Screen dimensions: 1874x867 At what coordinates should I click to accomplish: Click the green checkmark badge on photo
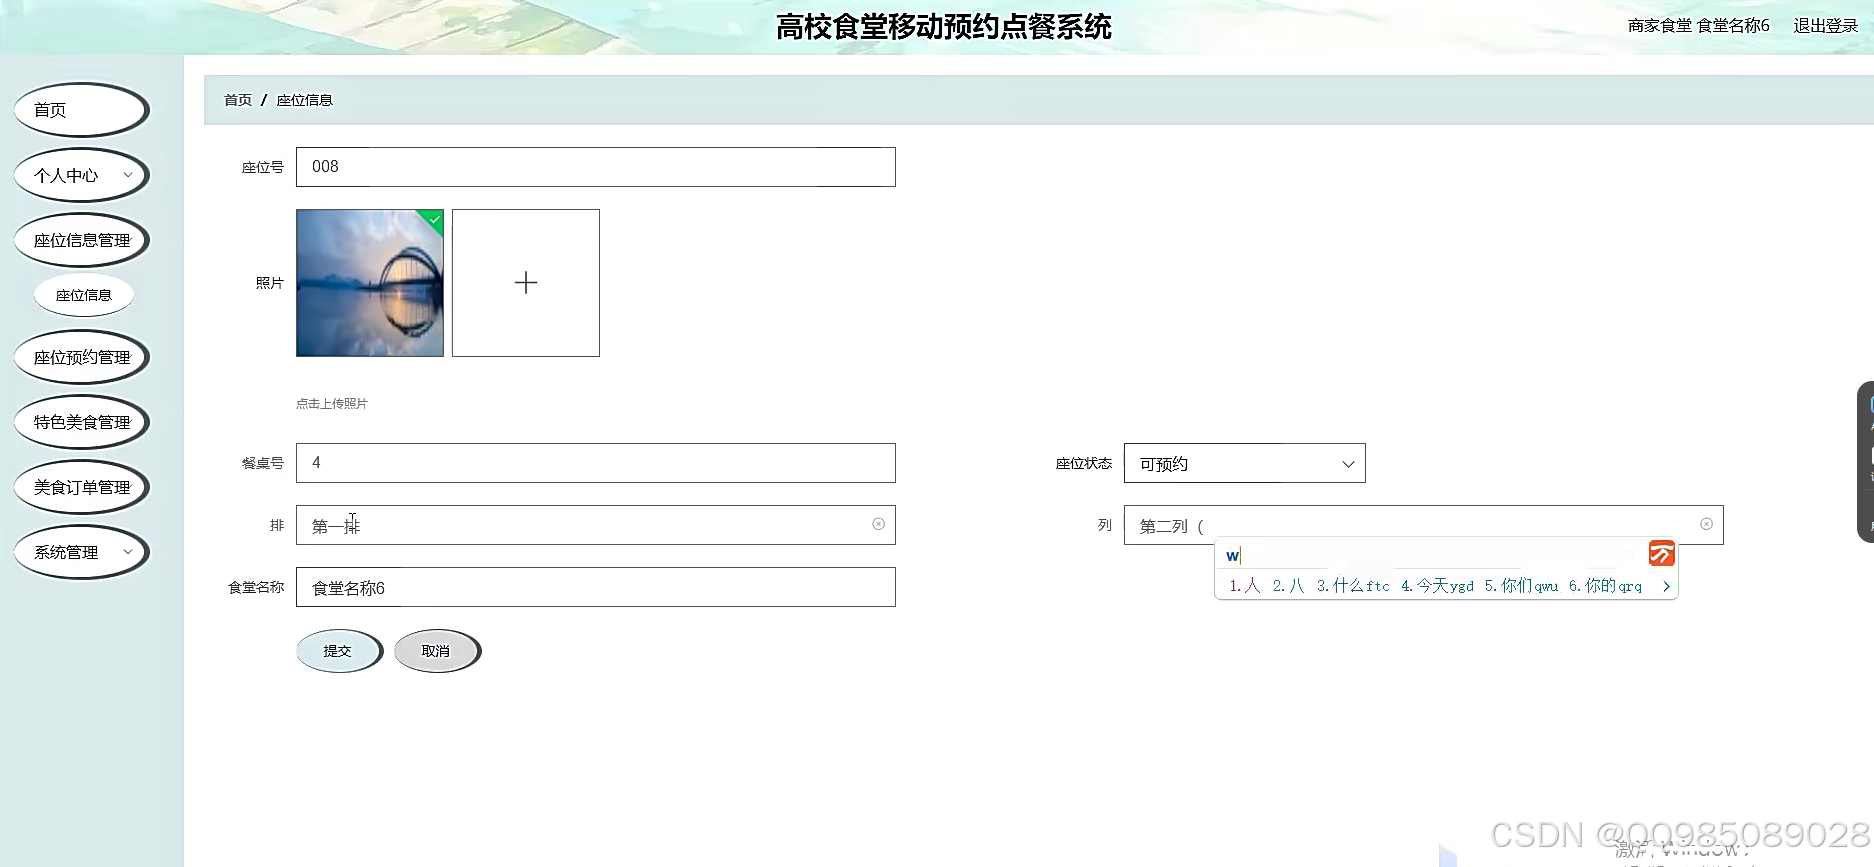coord(434,219)
